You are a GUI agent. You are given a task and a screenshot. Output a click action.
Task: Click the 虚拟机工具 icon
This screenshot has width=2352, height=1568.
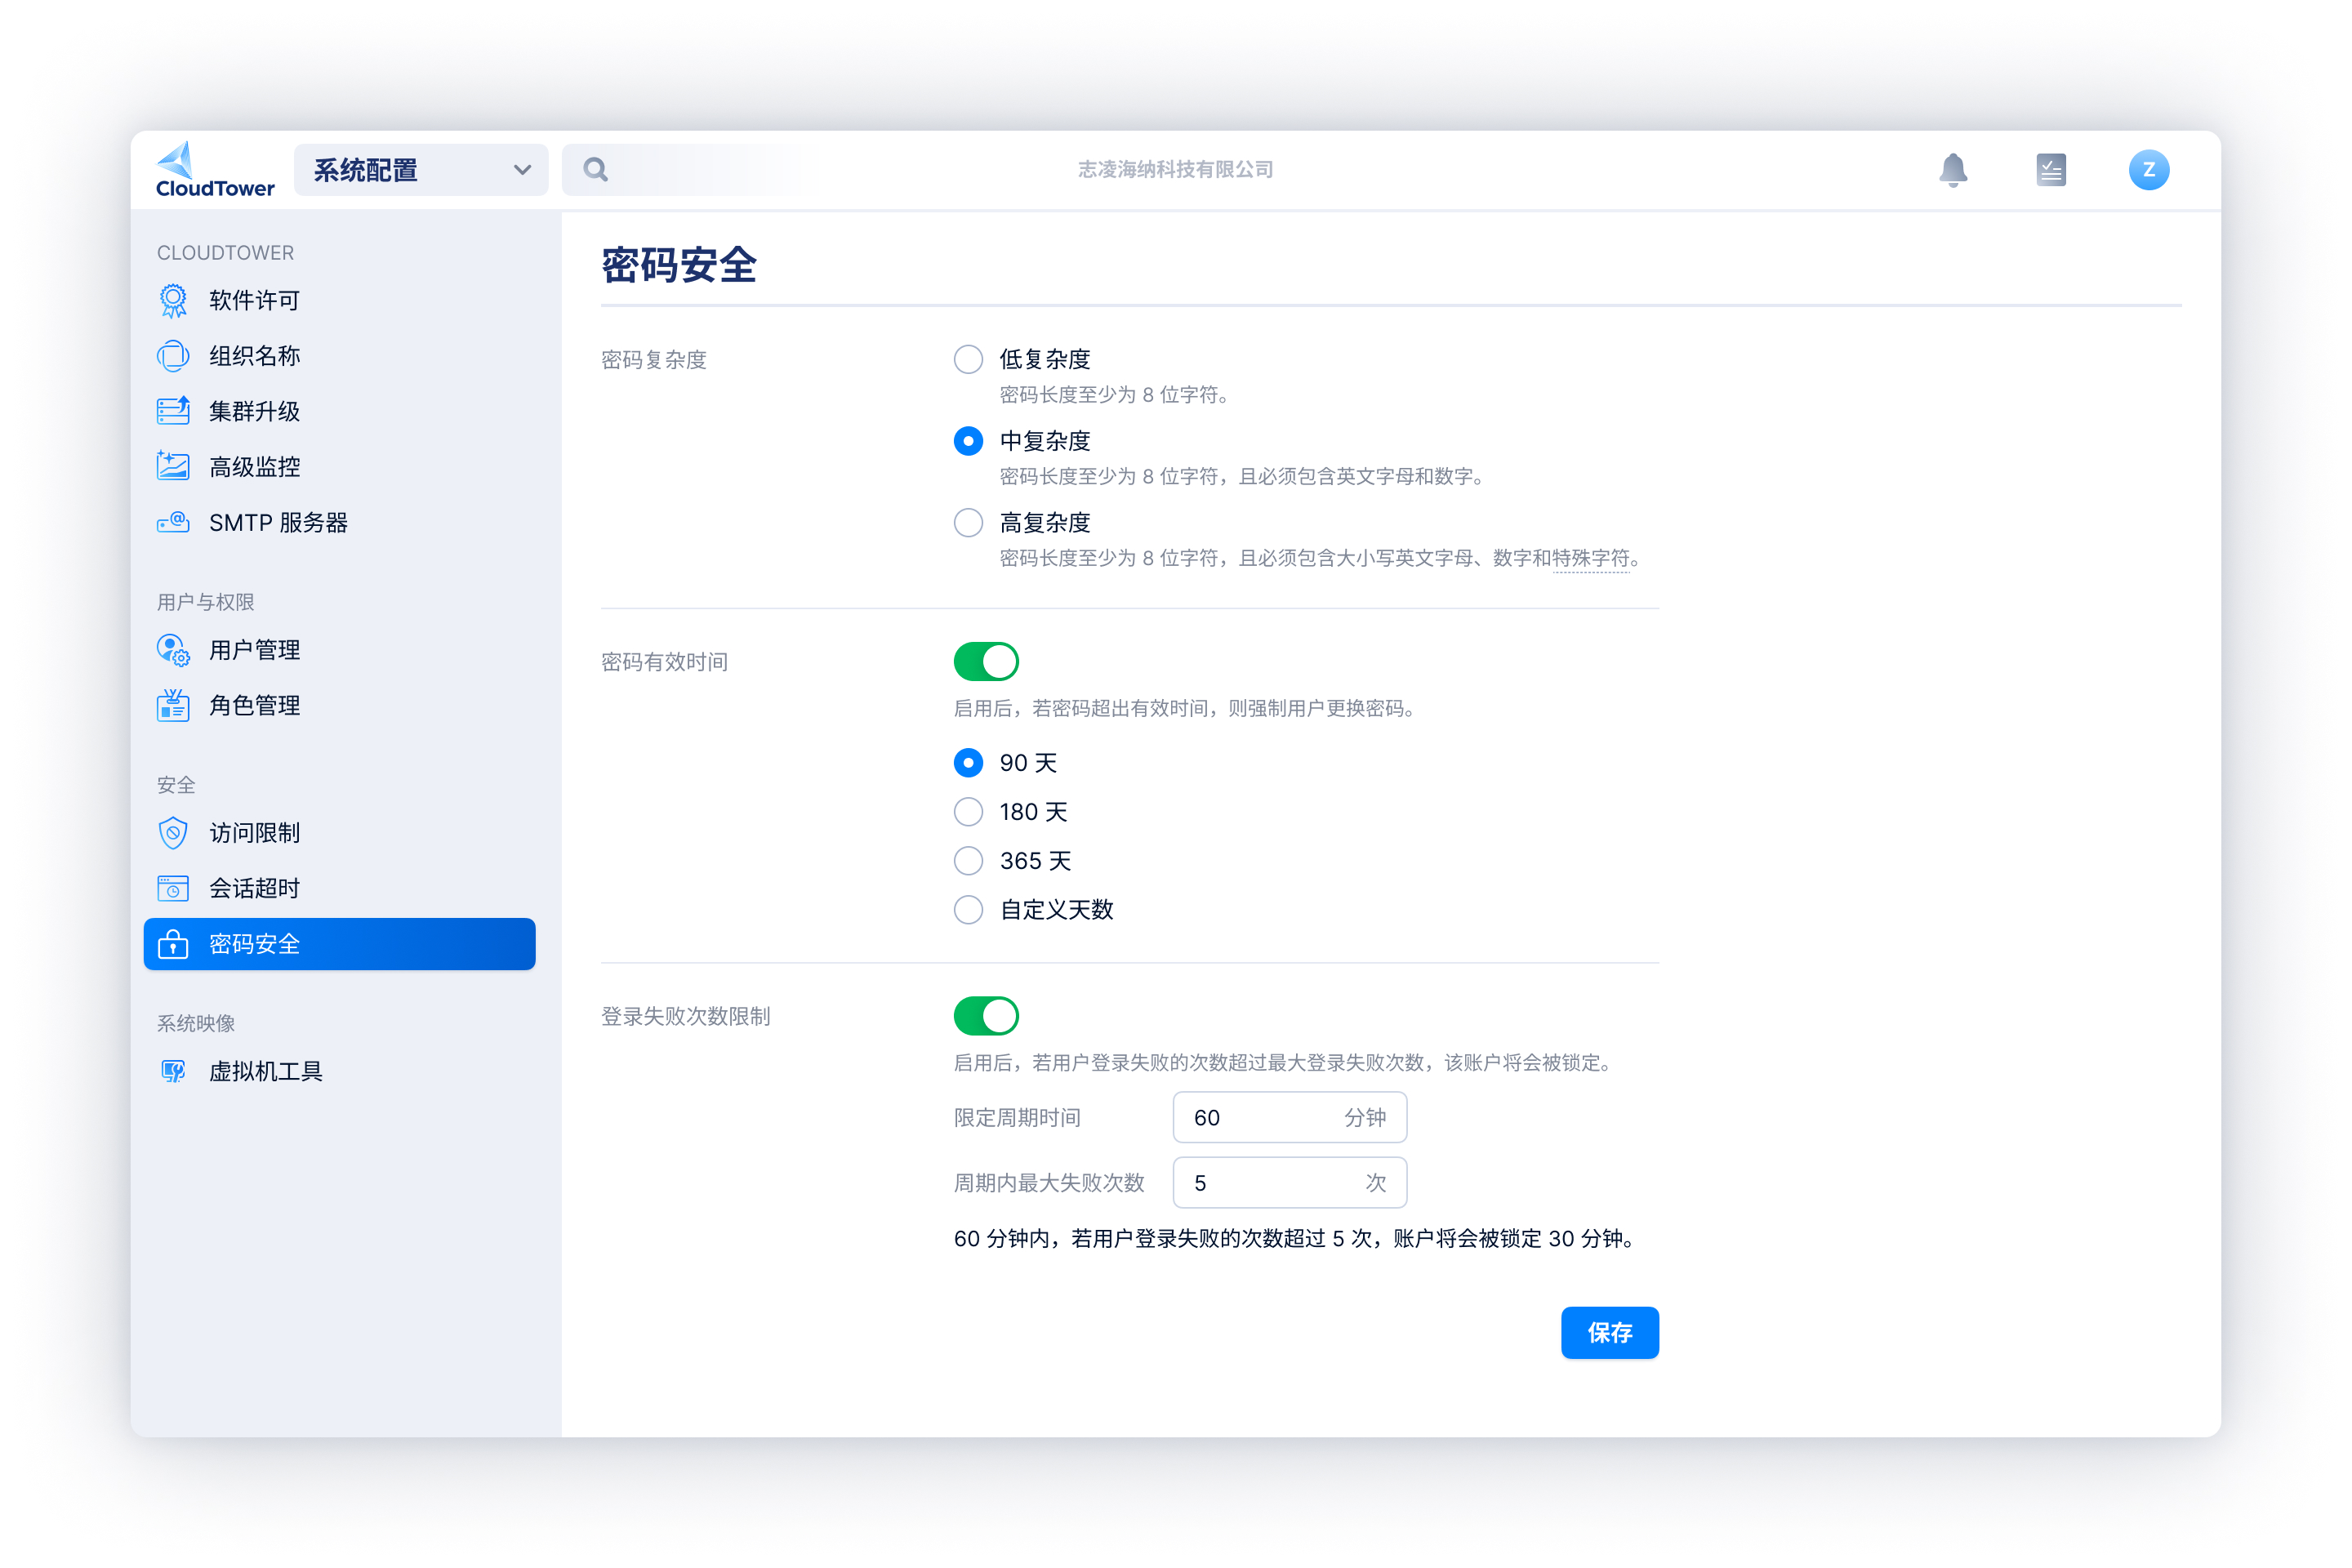(x=173, y=1072)
